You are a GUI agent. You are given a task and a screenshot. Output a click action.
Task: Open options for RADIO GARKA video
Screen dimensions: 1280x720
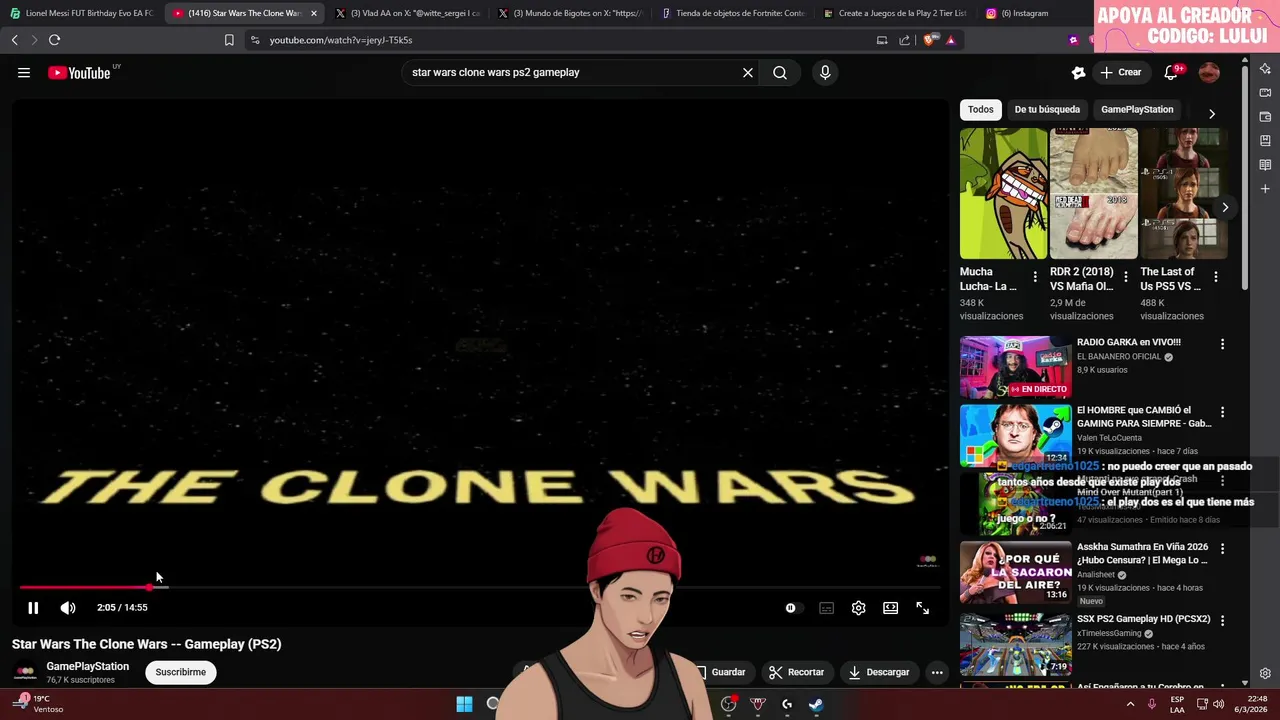pos(1222,344)
